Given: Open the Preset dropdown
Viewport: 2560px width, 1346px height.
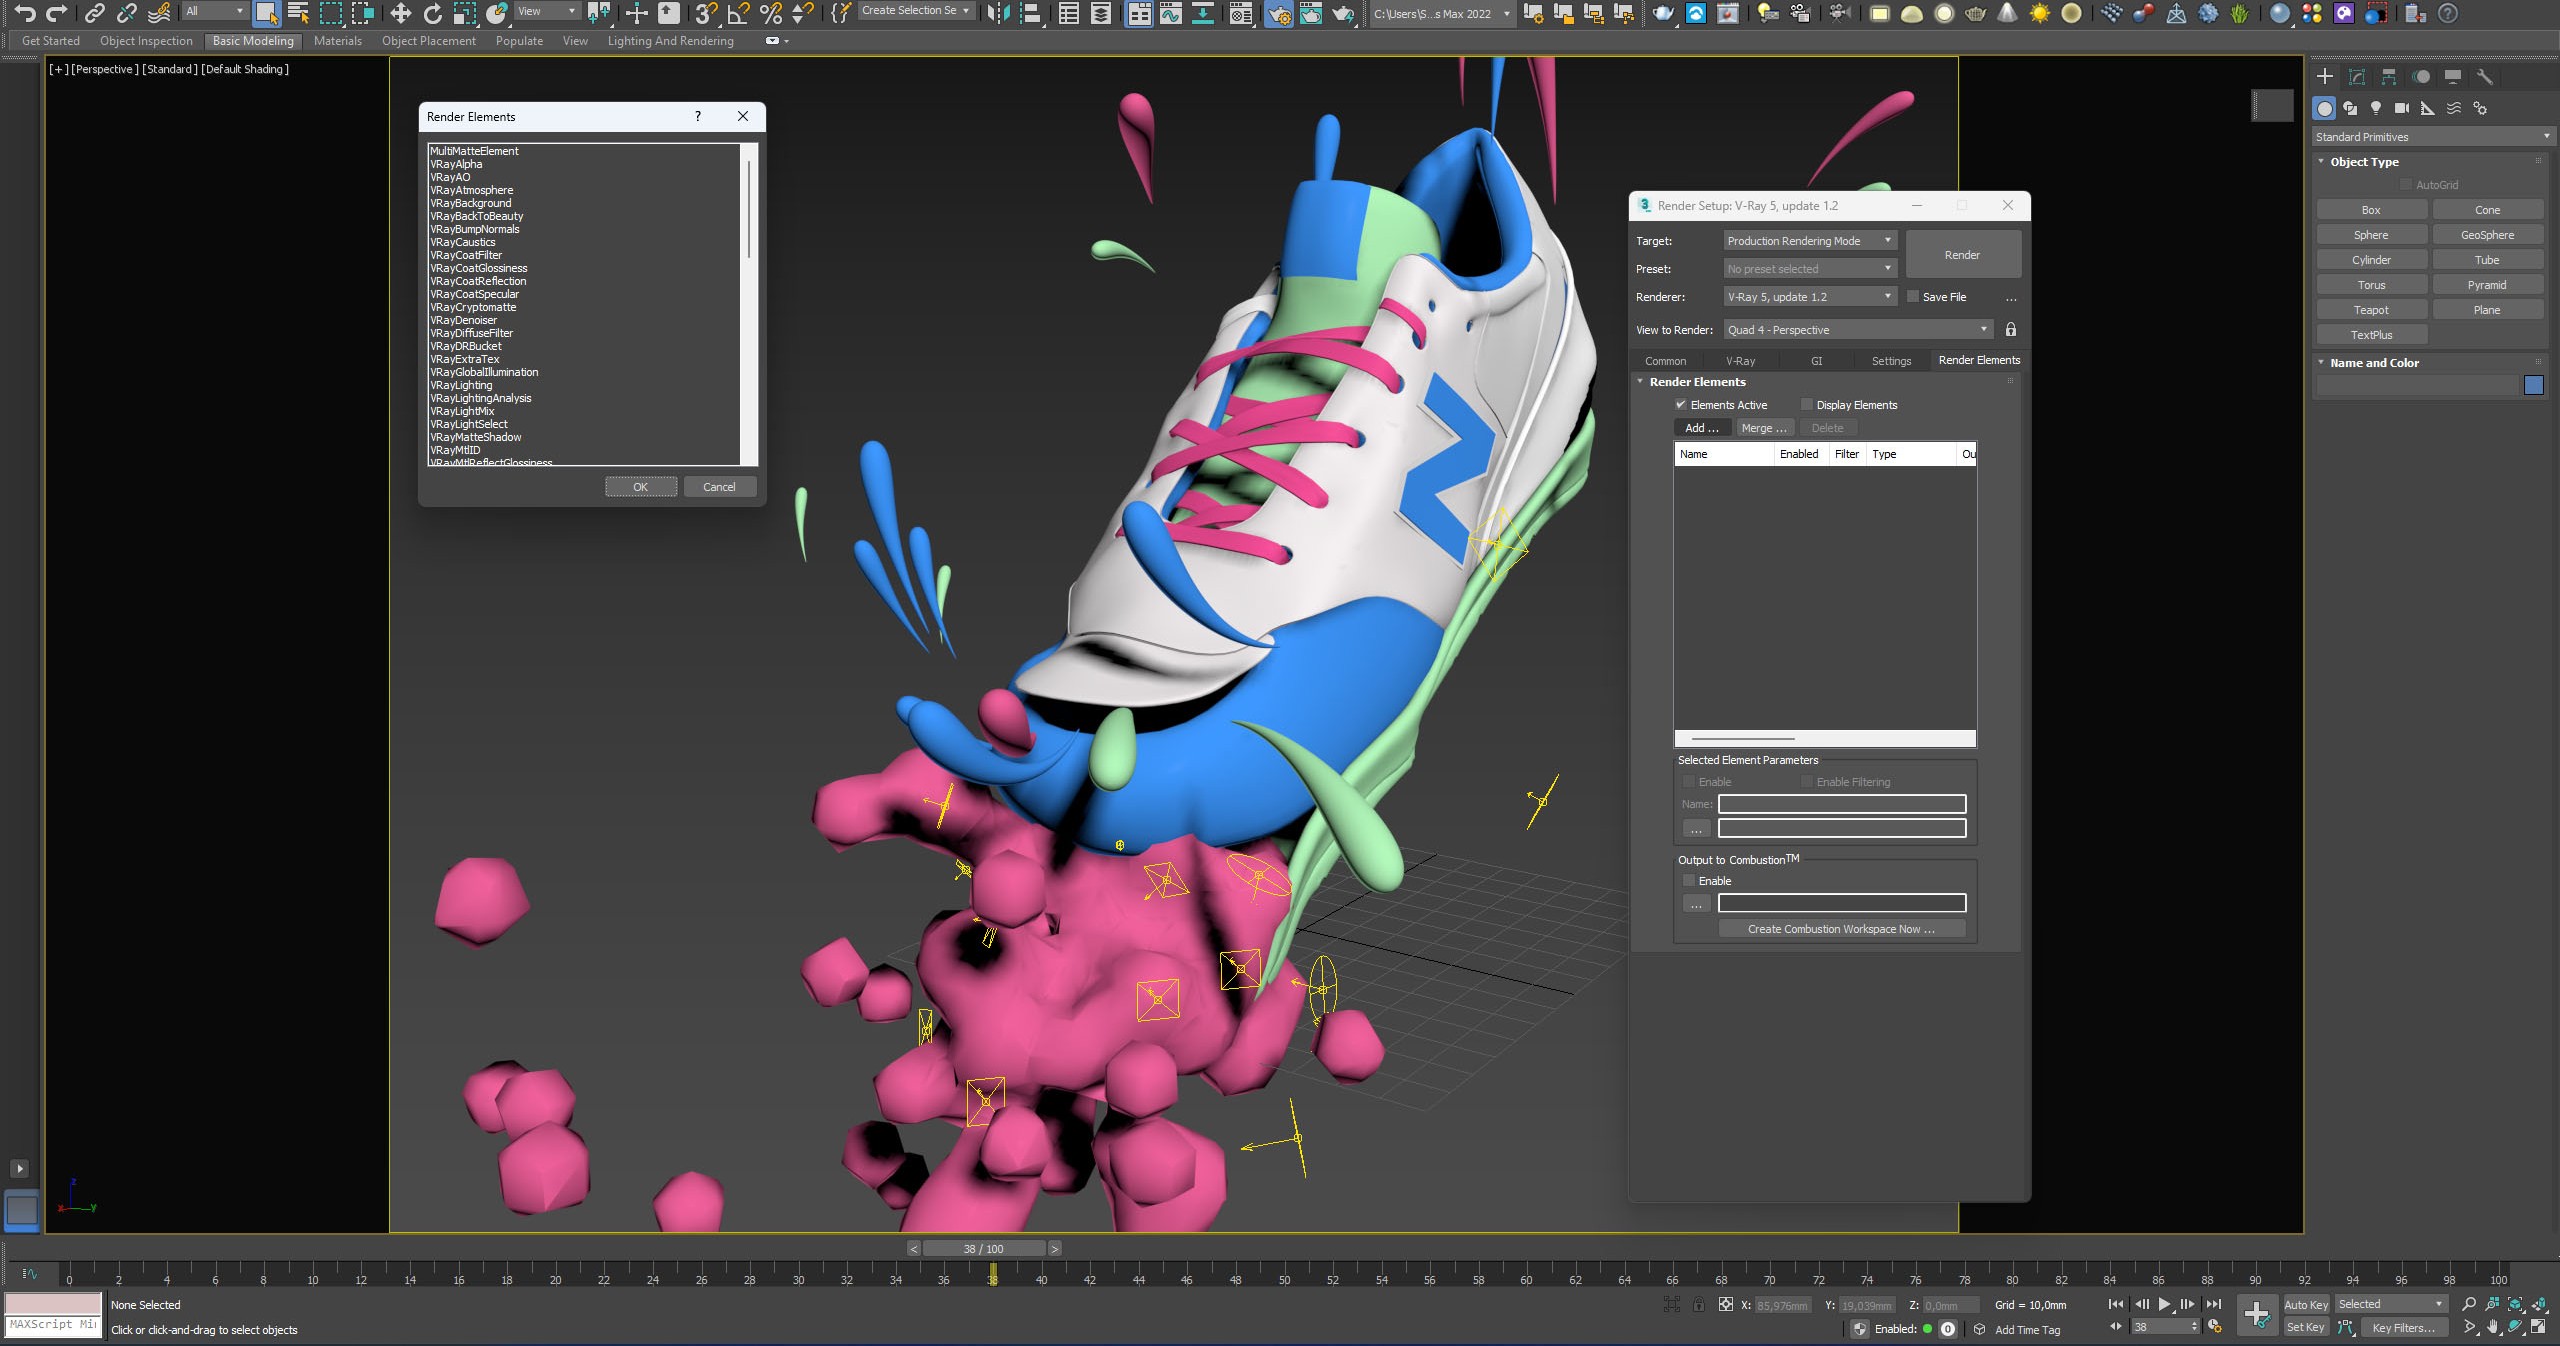Looking at the screenshot, I should [x=1810, y=269].
